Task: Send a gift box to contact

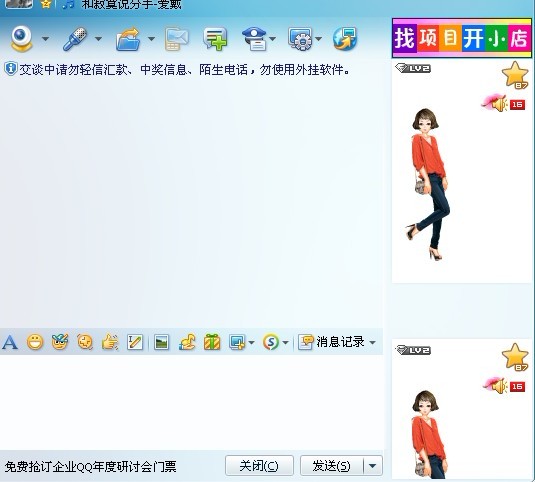Action: click(x=212, y=342)
